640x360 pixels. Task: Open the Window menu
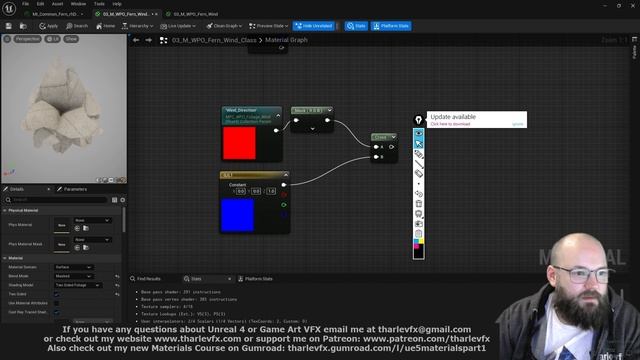coord(78,4)
